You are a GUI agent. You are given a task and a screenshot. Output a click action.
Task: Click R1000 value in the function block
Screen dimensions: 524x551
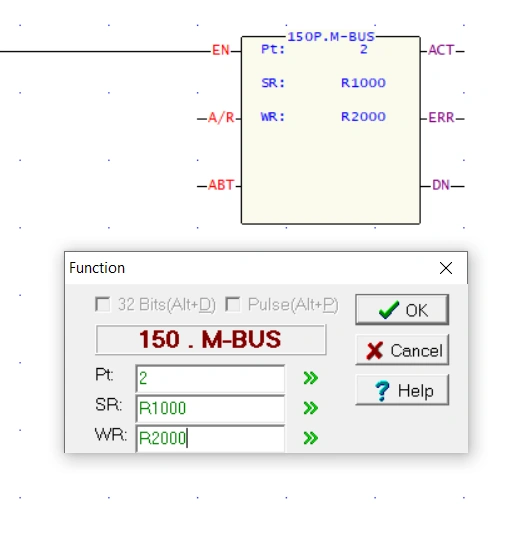tap(363, 83)
